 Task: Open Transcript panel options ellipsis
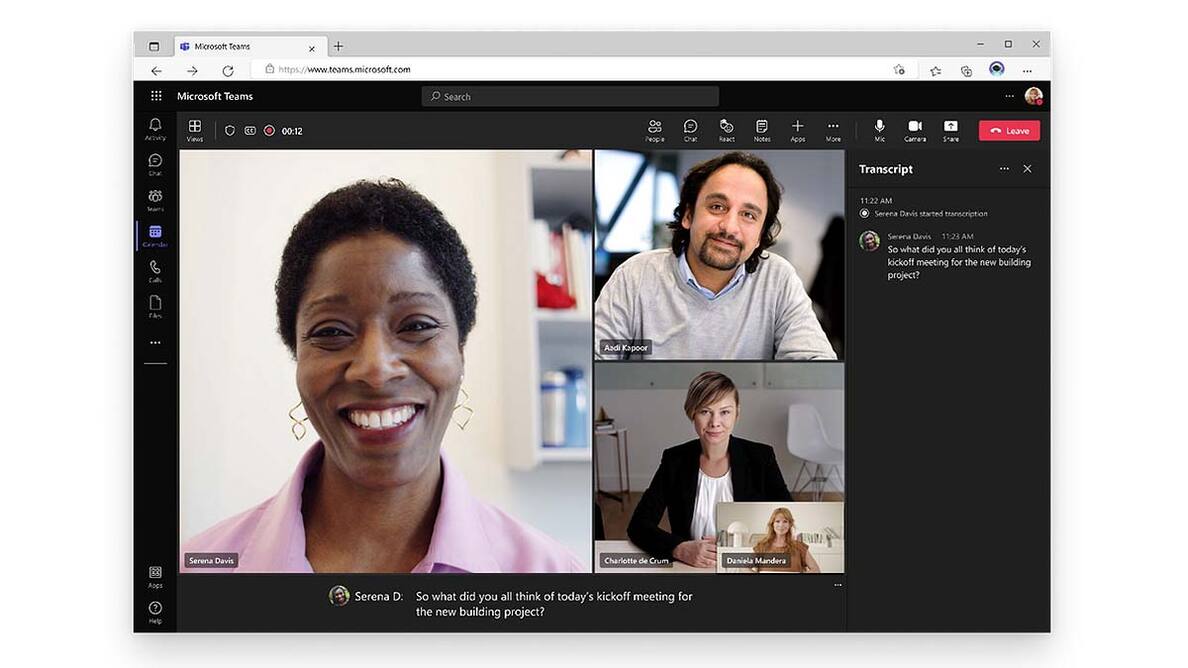tap(1004, 169)
